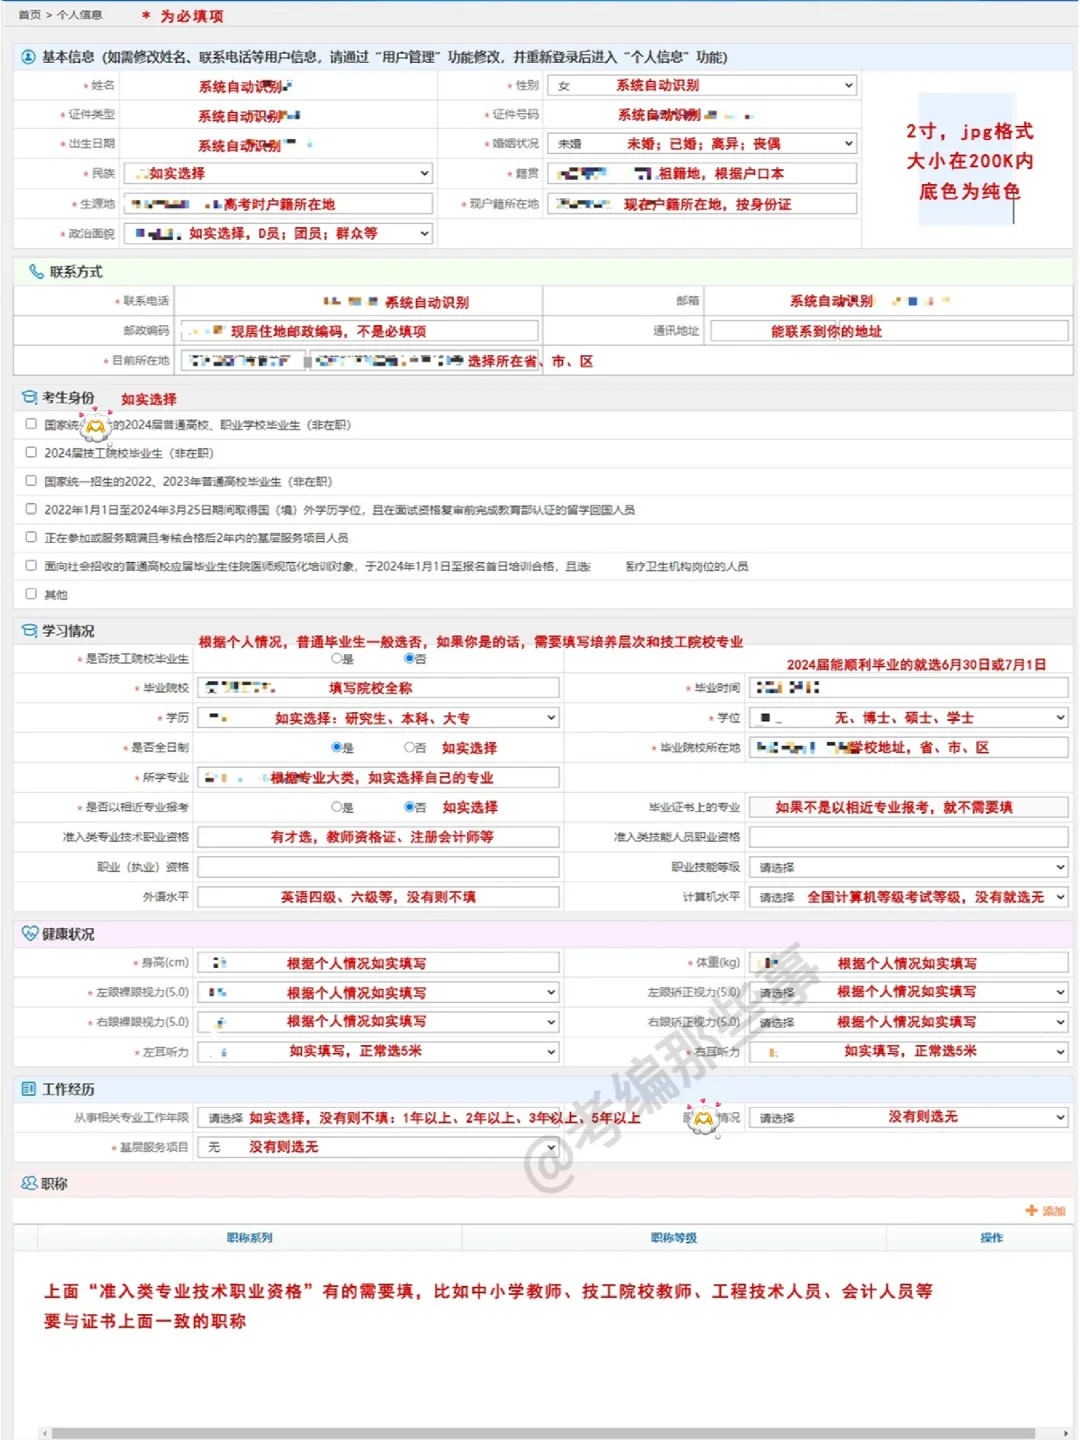Viewport: 1080px width, 1440px height.
Task: Click the 体重(kg) input field
Action: click(909, 963)
